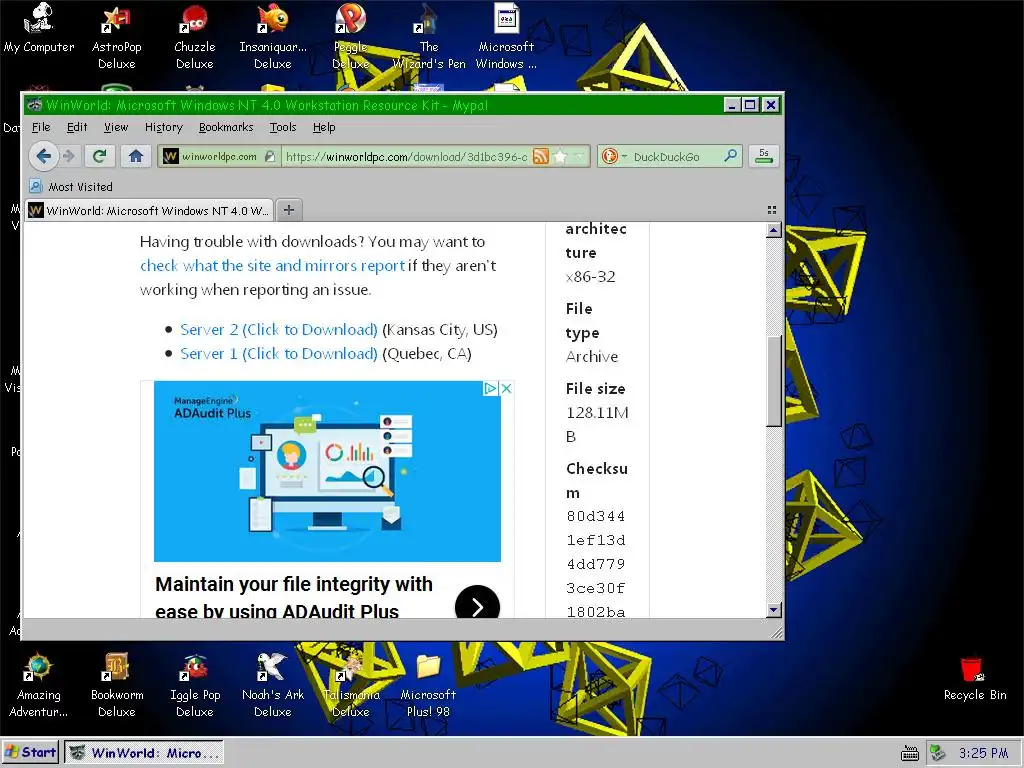The width and height of the screenshot is (1024, 768).
Task: Open a new tab with plus button
Action: pyautogui.click(x=289, y=210)
